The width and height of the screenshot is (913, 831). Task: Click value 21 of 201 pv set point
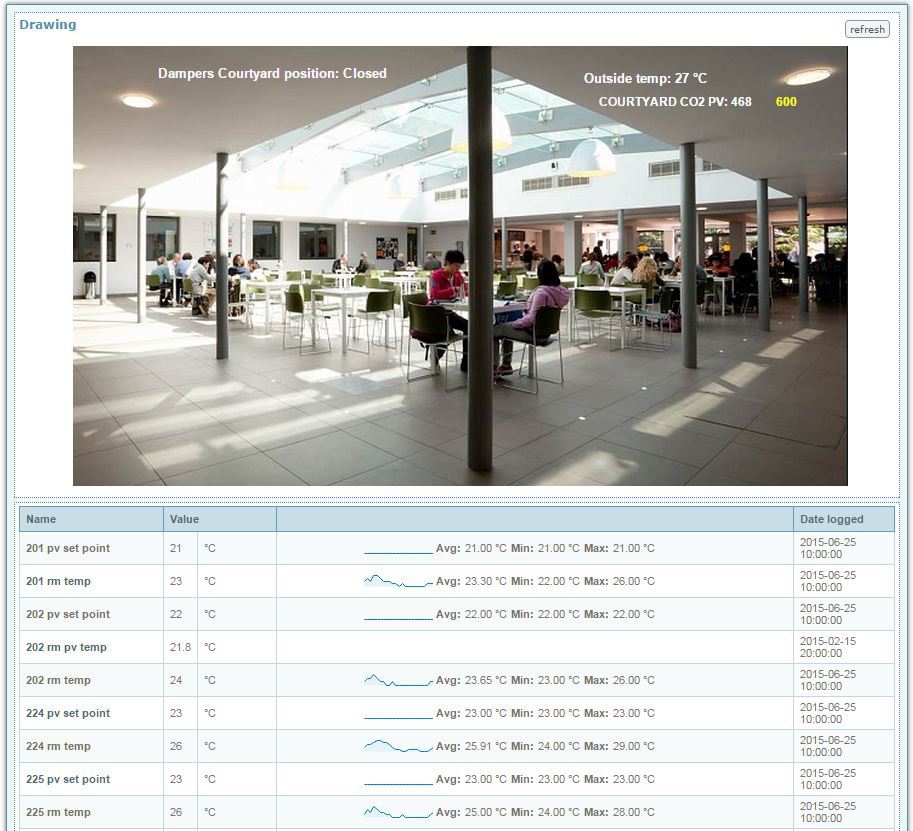click(x=175, y=548)
